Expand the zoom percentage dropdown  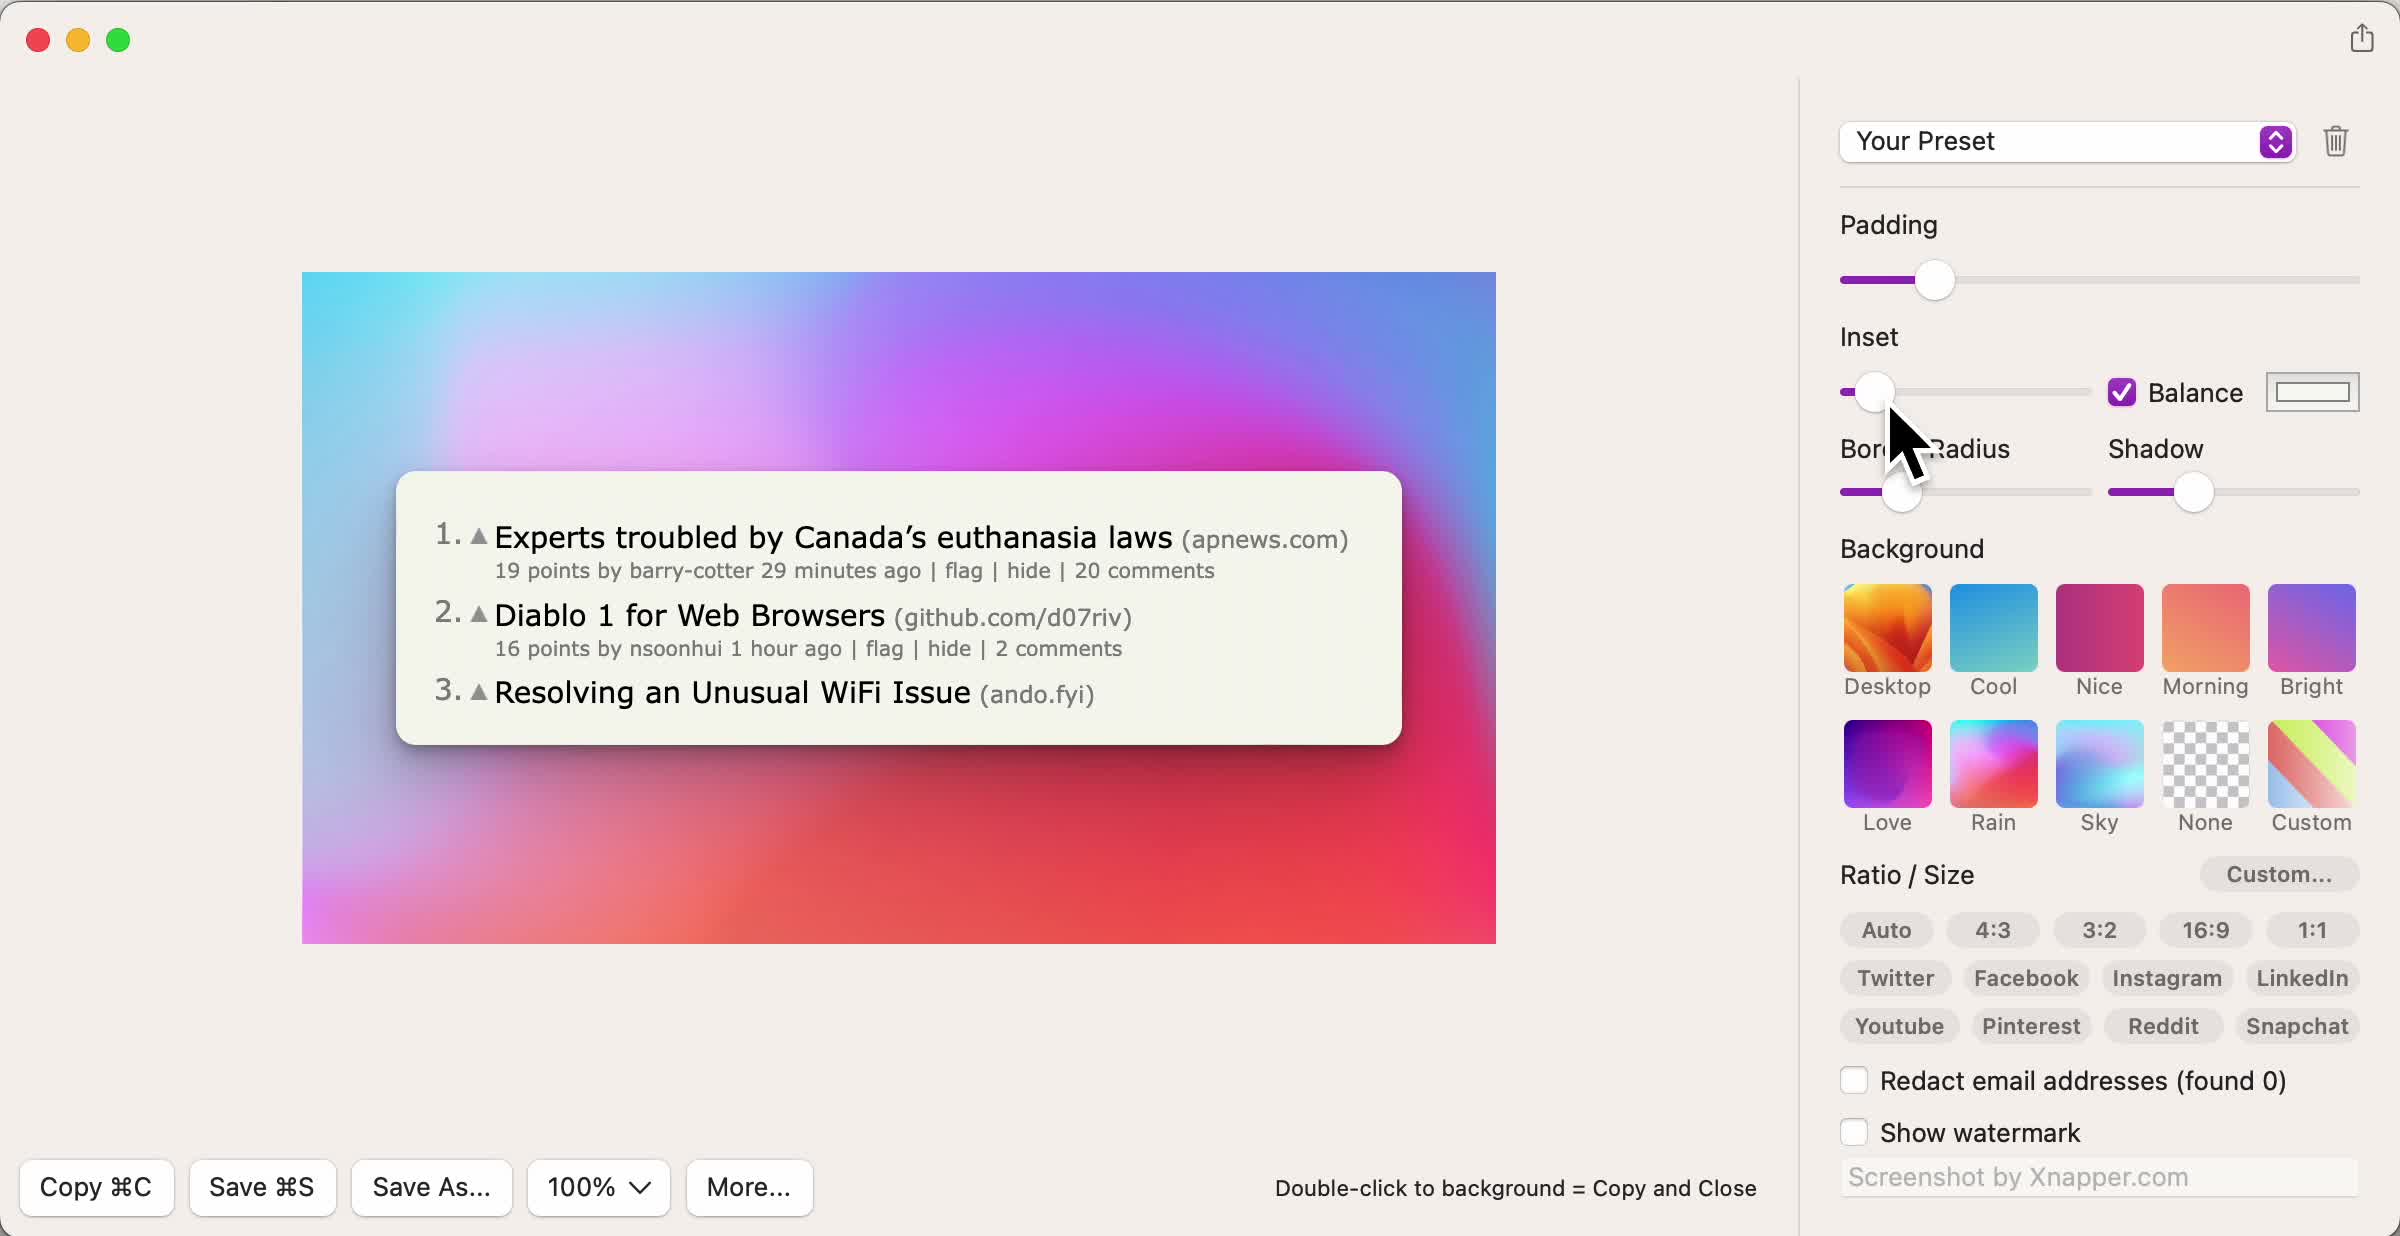(597, 1186)
